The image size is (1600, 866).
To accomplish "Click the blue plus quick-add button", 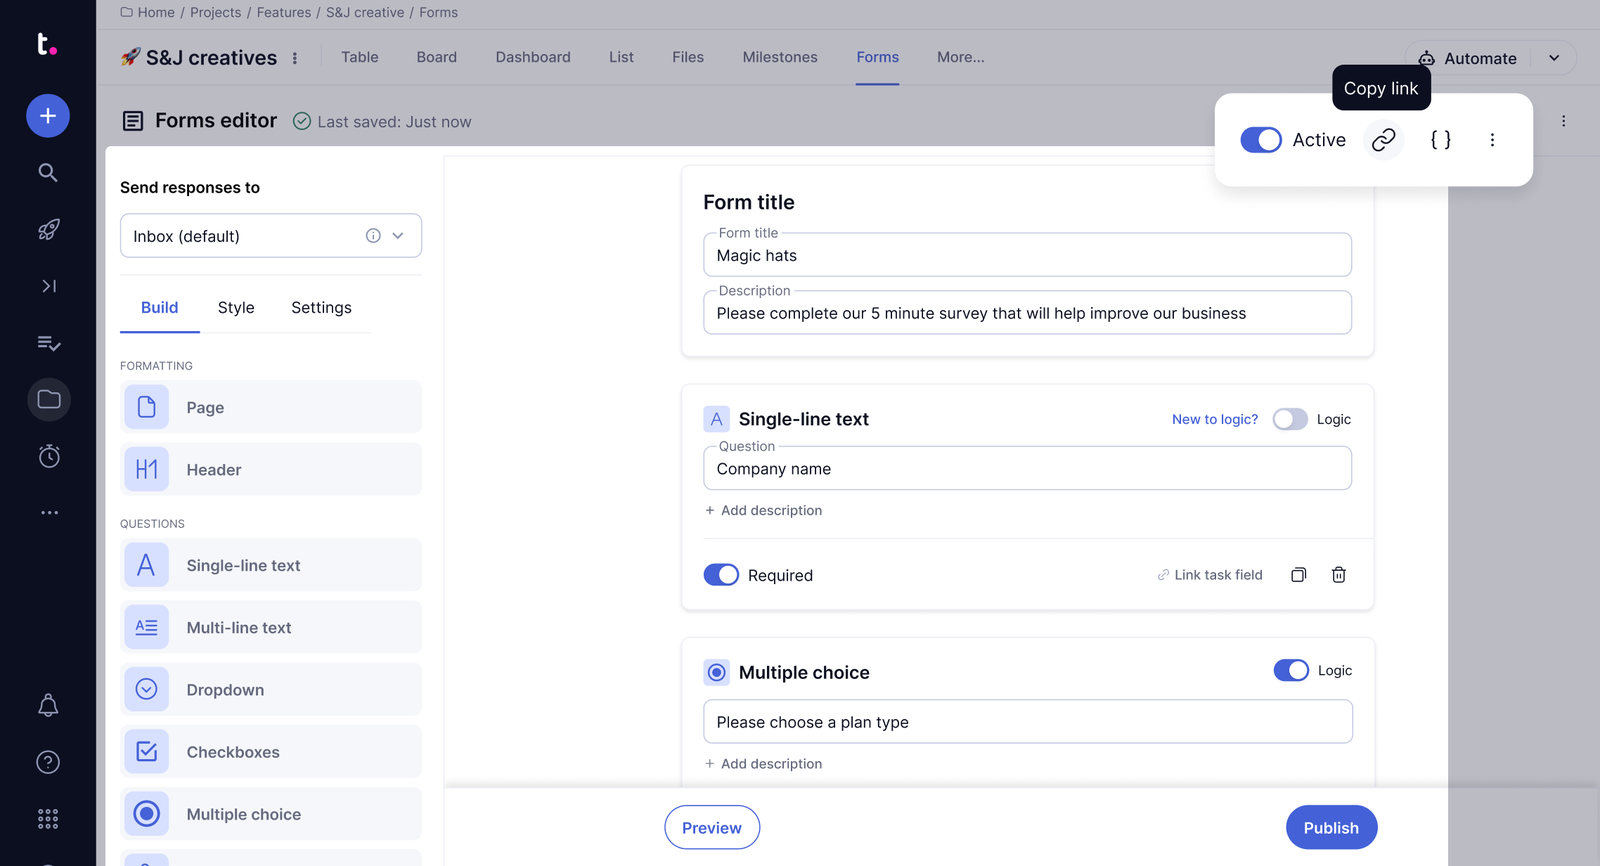I will 48,116.
